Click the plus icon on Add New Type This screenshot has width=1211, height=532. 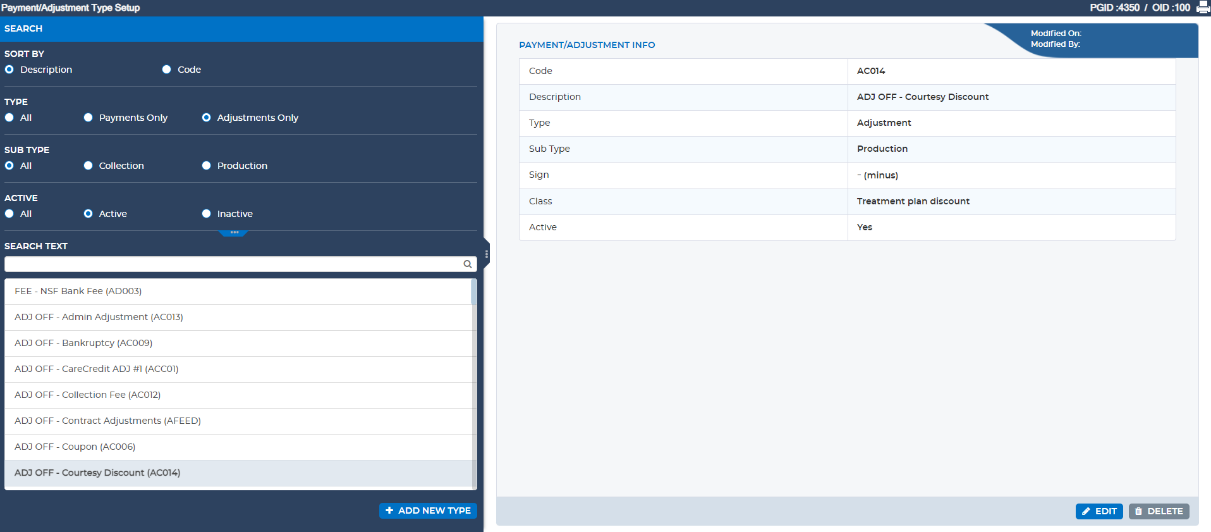pos(389,510)
